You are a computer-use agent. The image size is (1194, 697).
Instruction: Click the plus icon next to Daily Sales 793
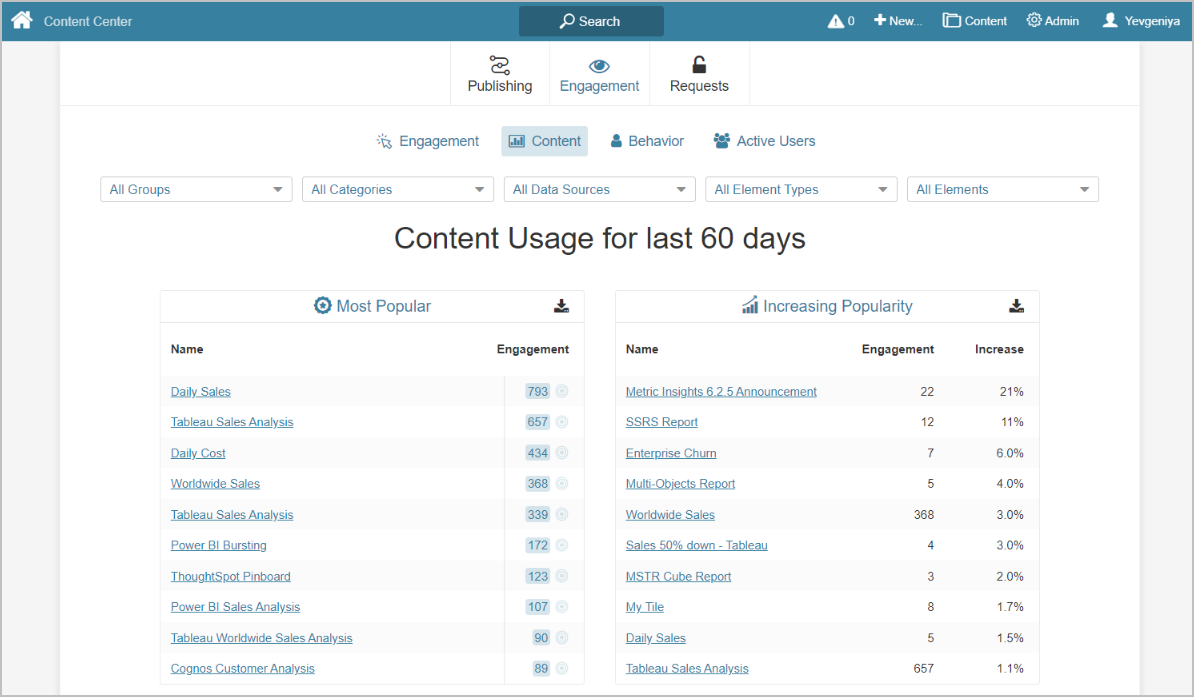[562, 392]
